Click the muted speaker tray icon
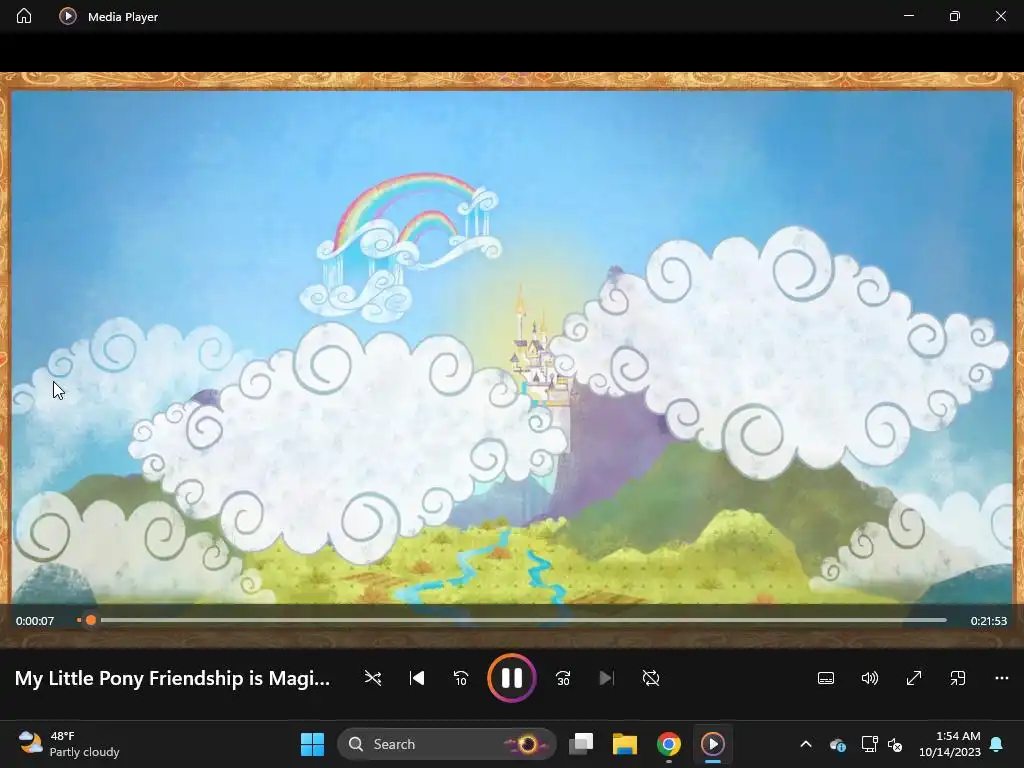 click(895, 744)
